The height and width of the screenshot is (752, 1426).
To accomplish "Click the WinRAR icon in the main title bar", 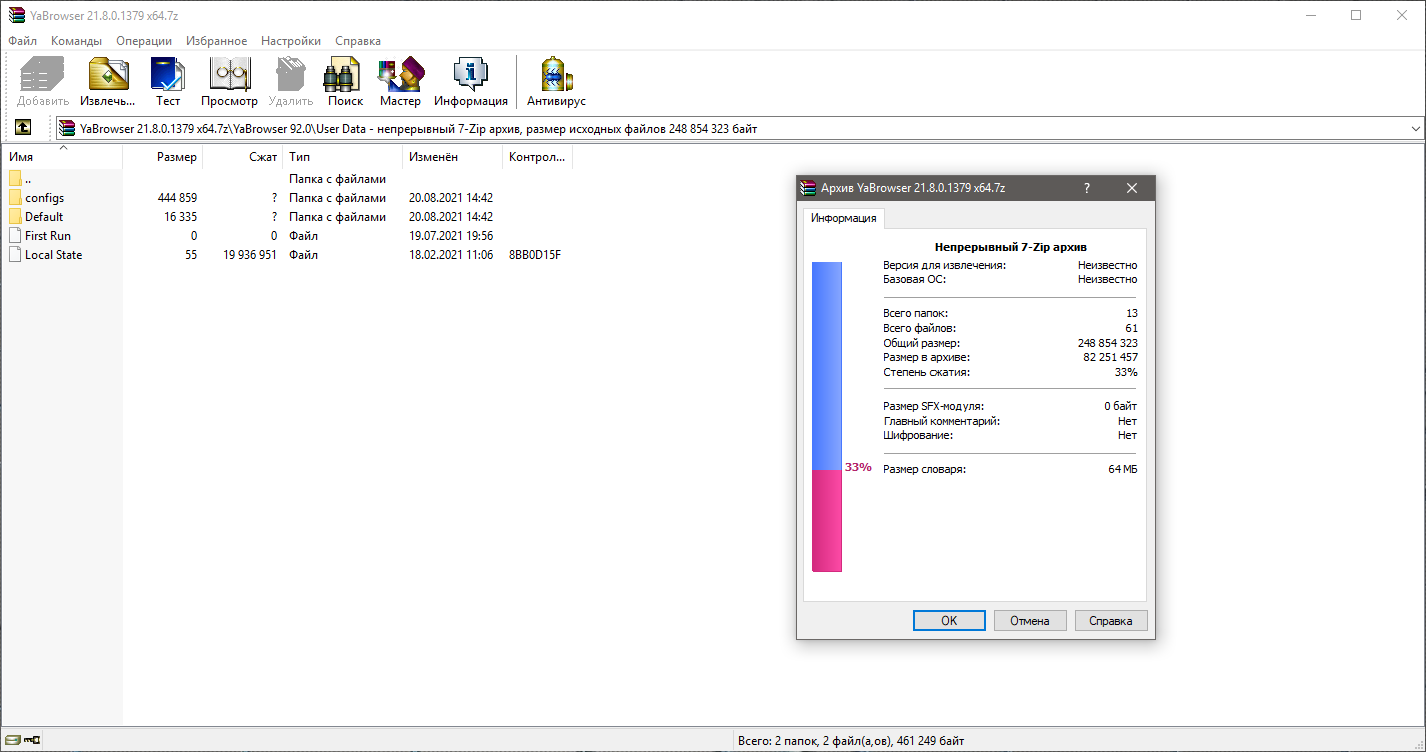I will tap(16, 15).
